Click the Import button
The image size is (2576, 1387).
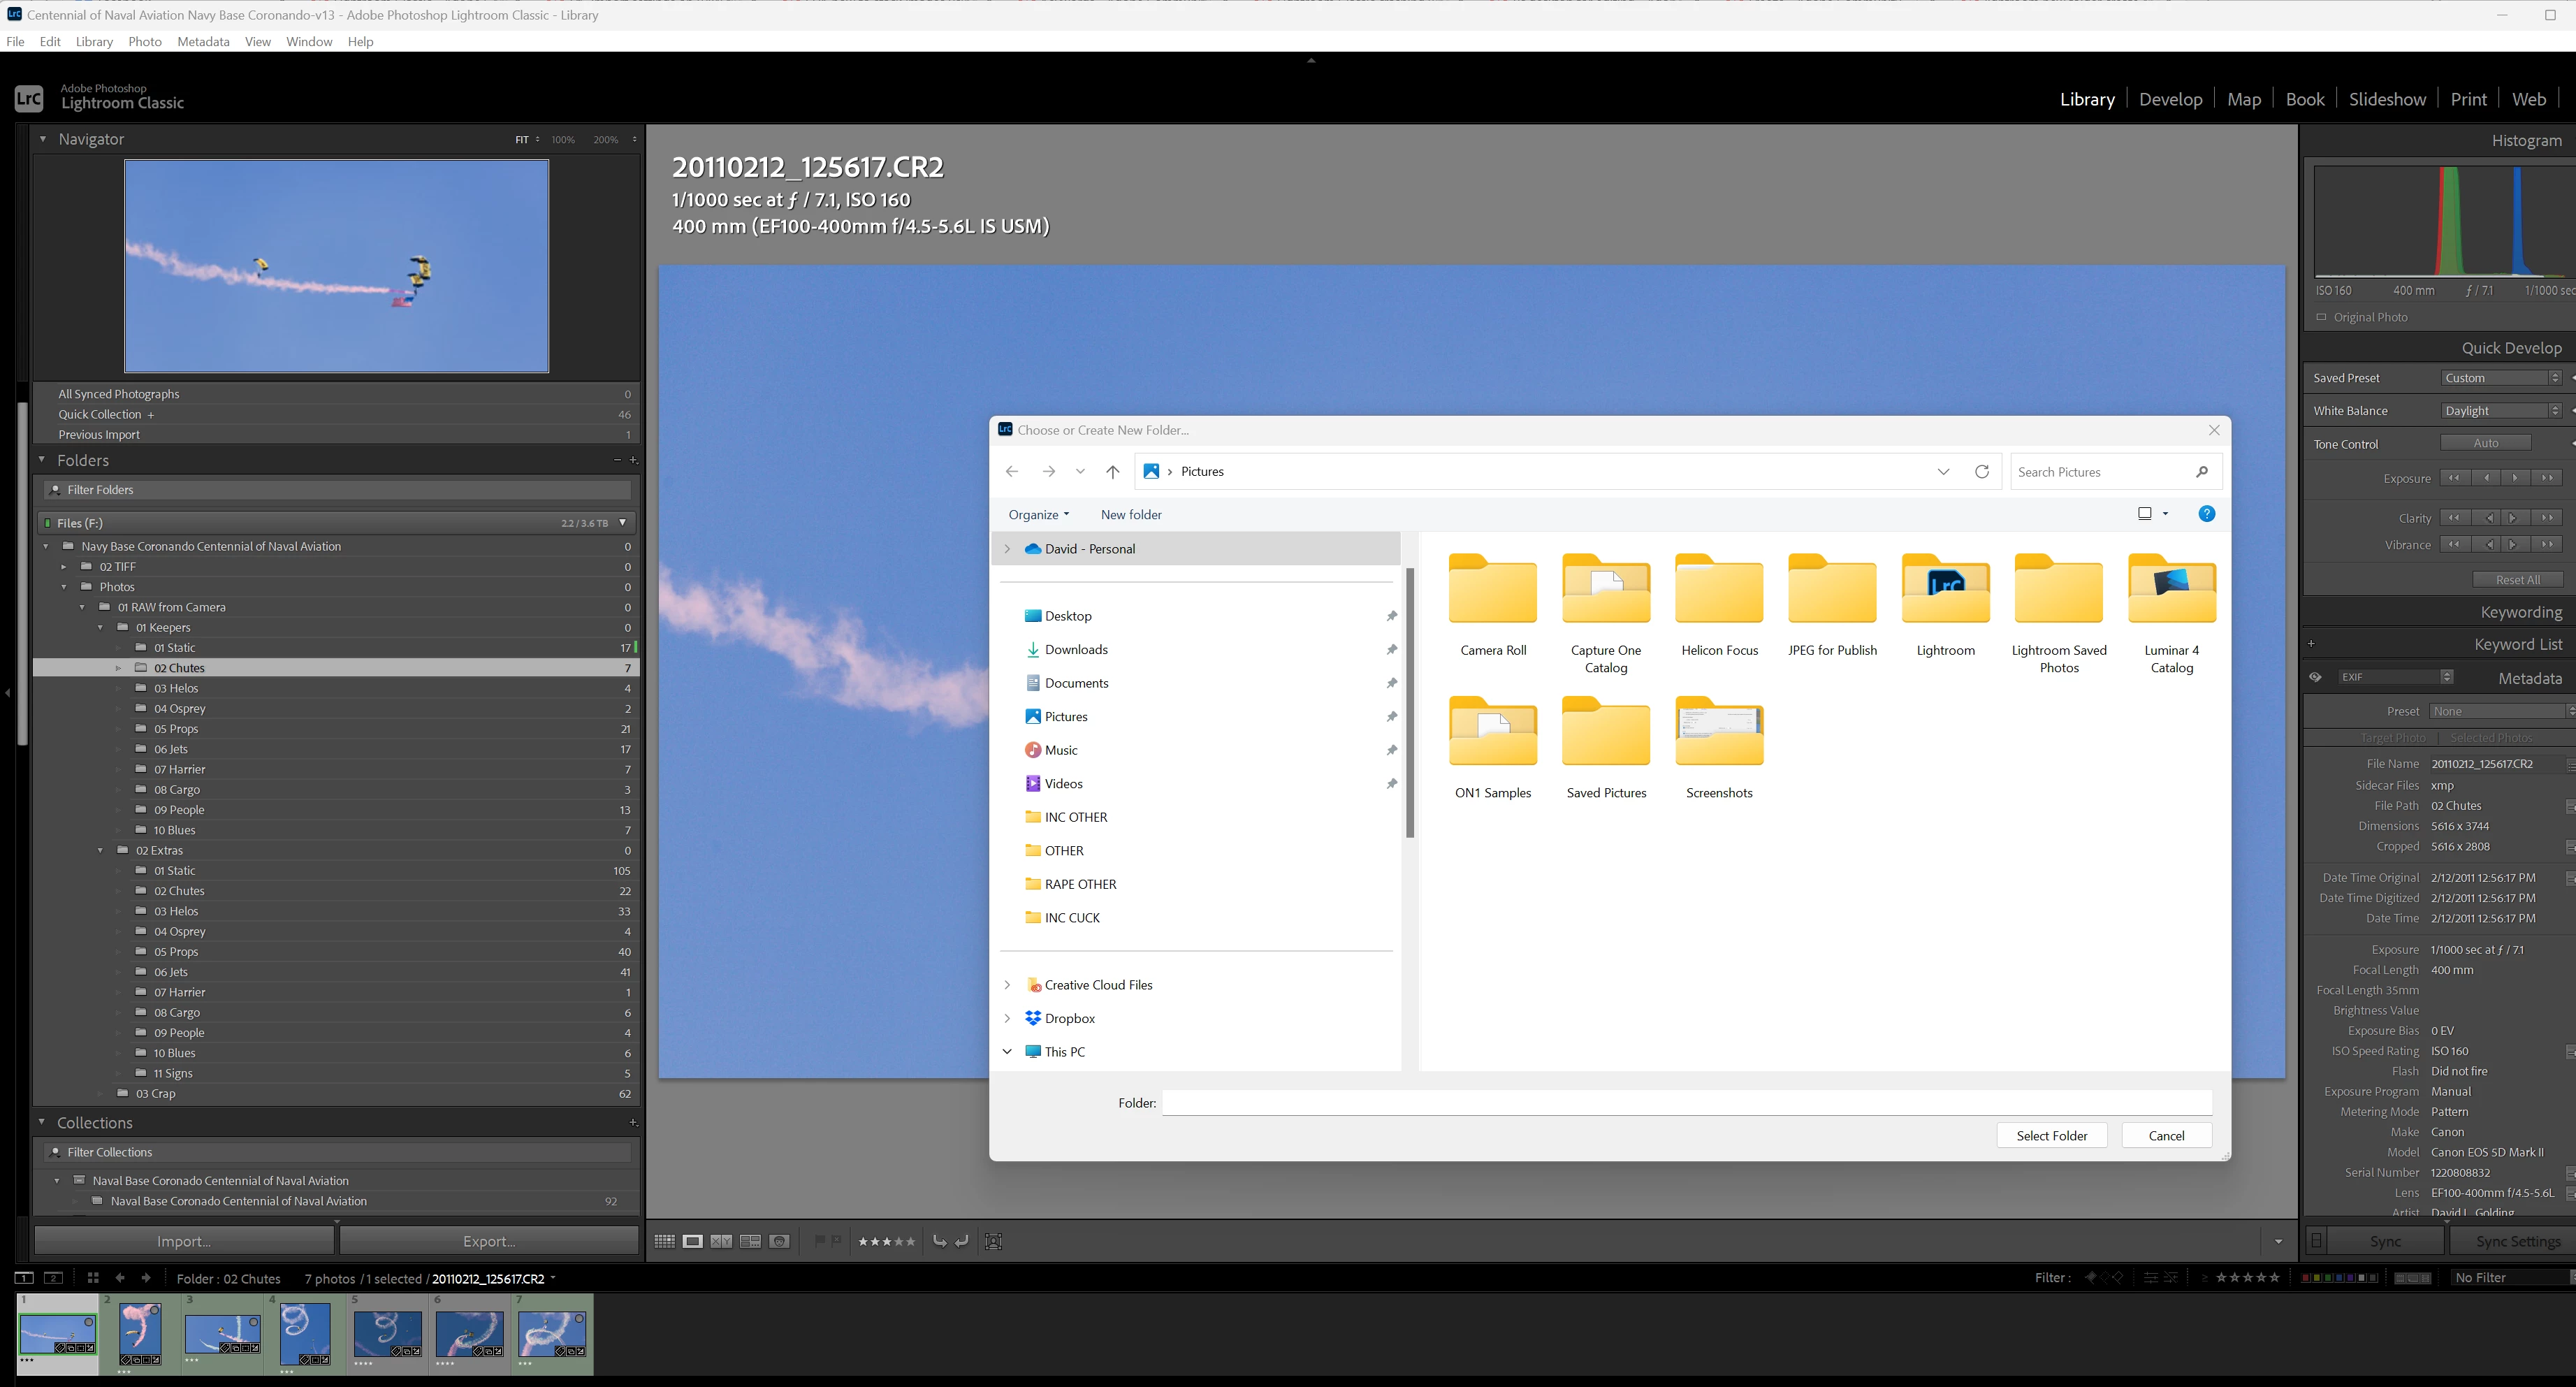(184, 1241)
